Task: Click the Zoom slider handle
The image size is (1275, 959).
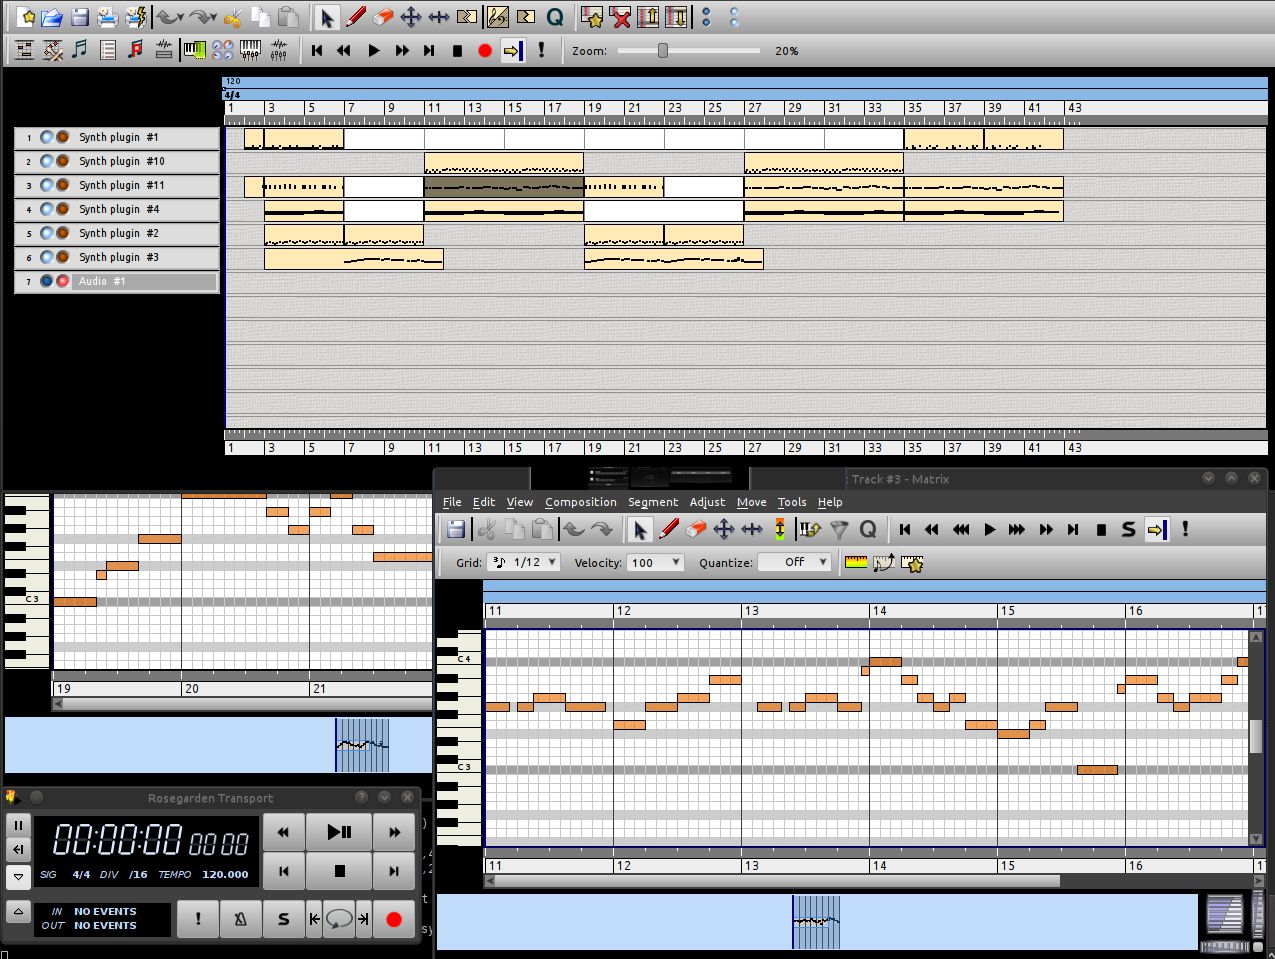Action: 662,50
